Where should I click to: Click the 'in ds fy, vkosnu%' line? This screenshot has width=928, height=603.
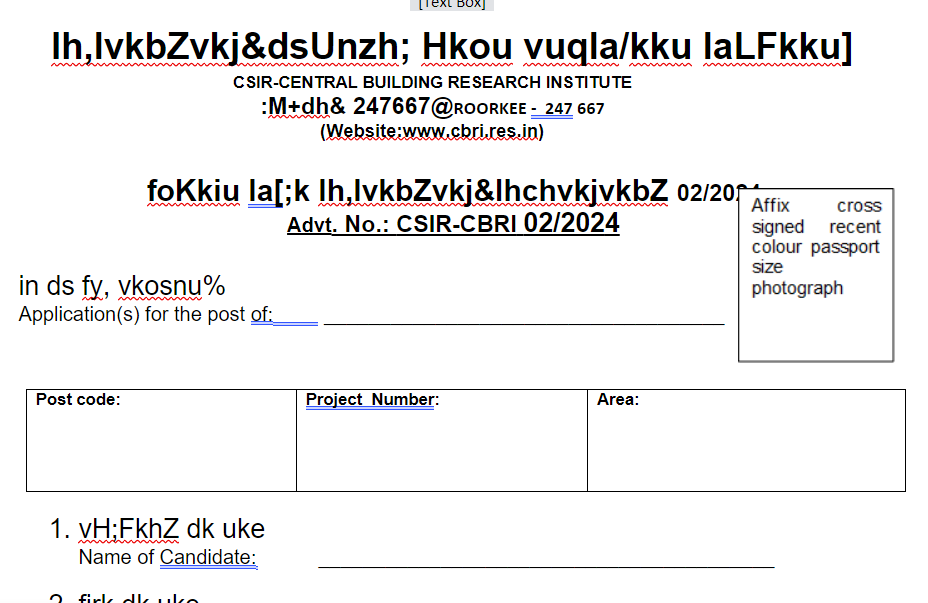point(122,286)
